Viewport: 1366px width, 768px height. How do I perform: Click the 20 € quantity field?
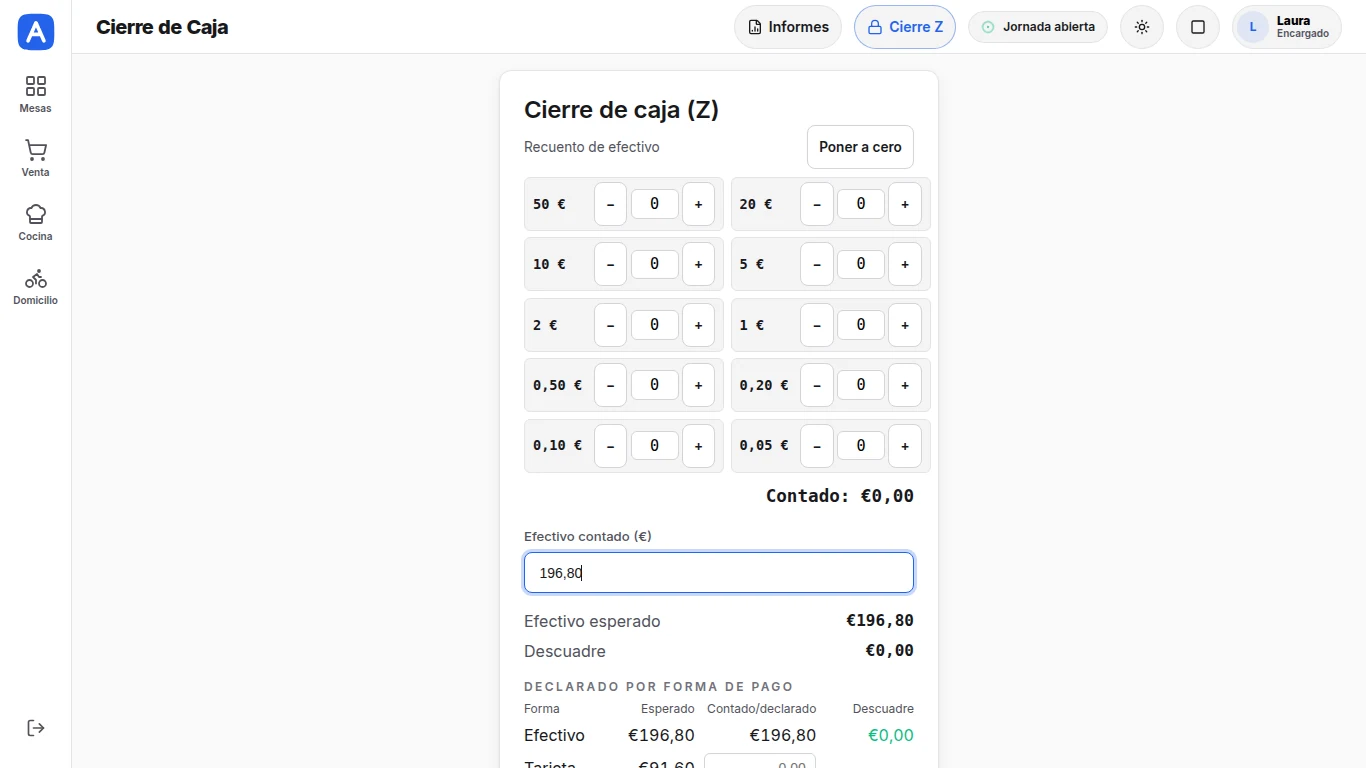pyautogui.click(x=861, y=204)
